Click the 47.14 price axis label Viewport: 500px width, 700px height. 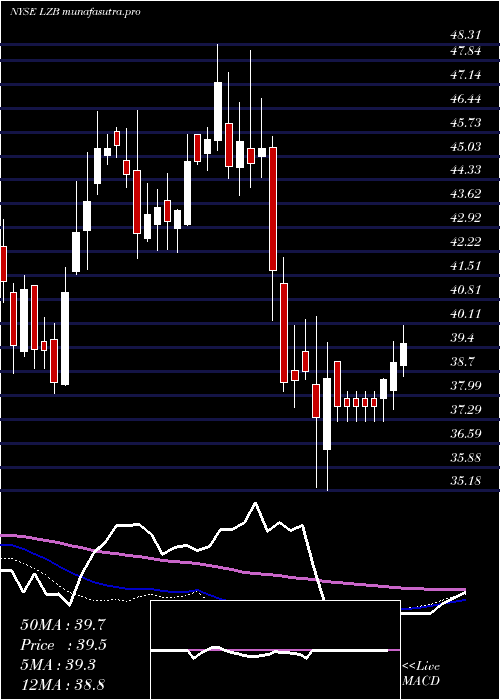pyautogui.click(x=466, y=75)
